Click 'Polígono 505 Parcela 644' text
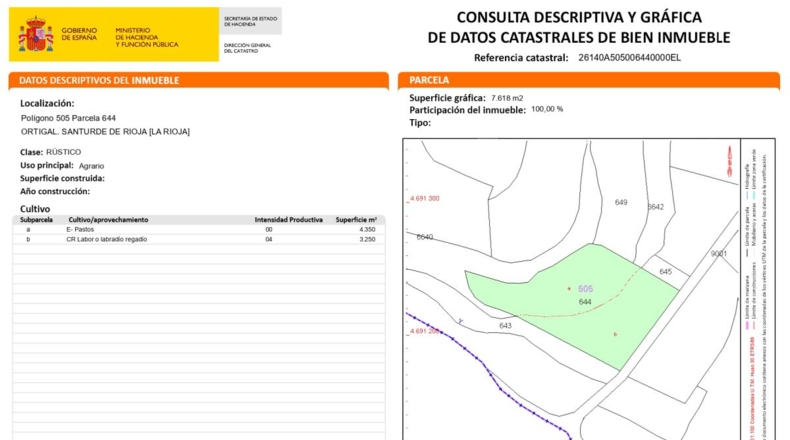Screen dimensions: 790x440 point(69,118)
